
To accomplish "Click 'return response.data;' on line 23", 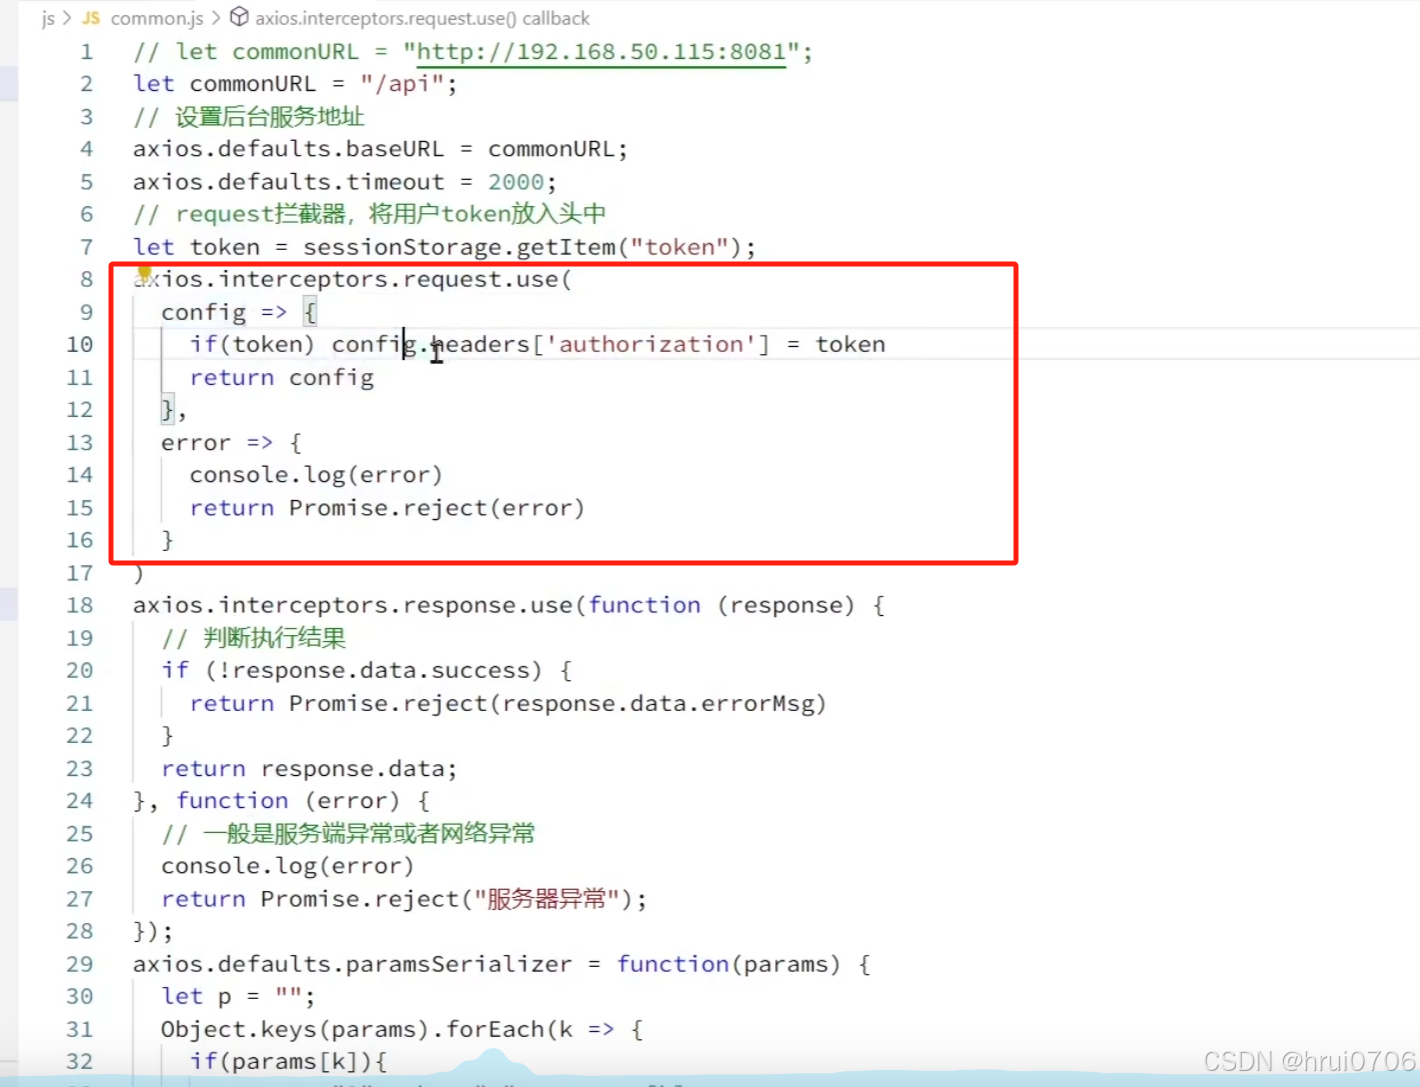I will click(309, 768).
